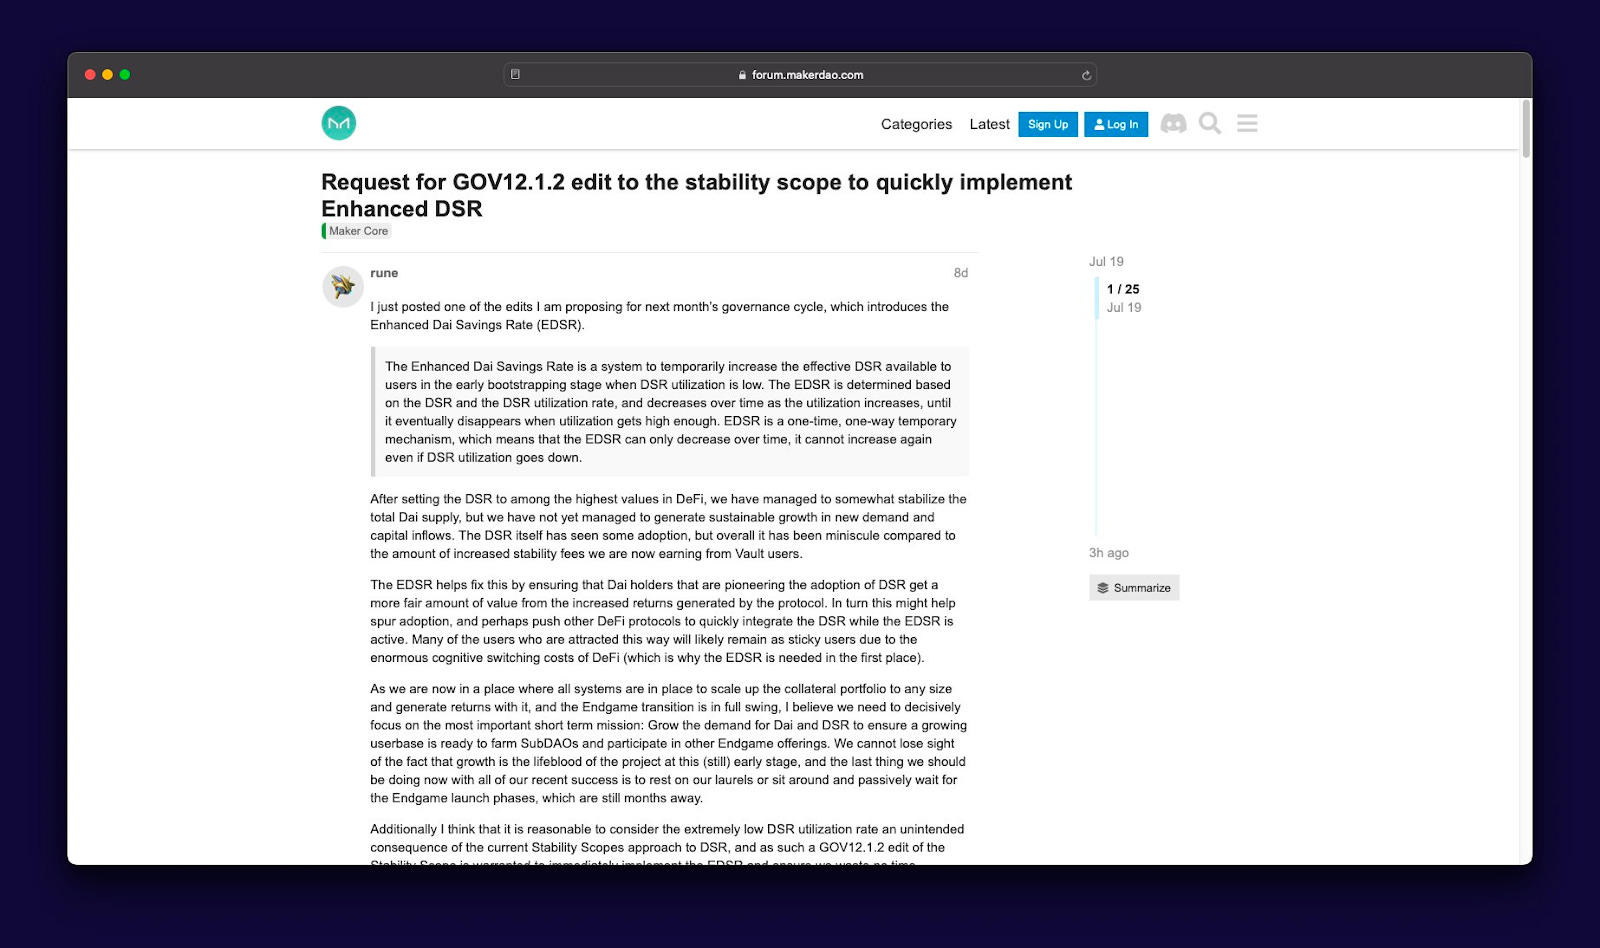Click the 3h ago timeline end link

point(1109,553)
